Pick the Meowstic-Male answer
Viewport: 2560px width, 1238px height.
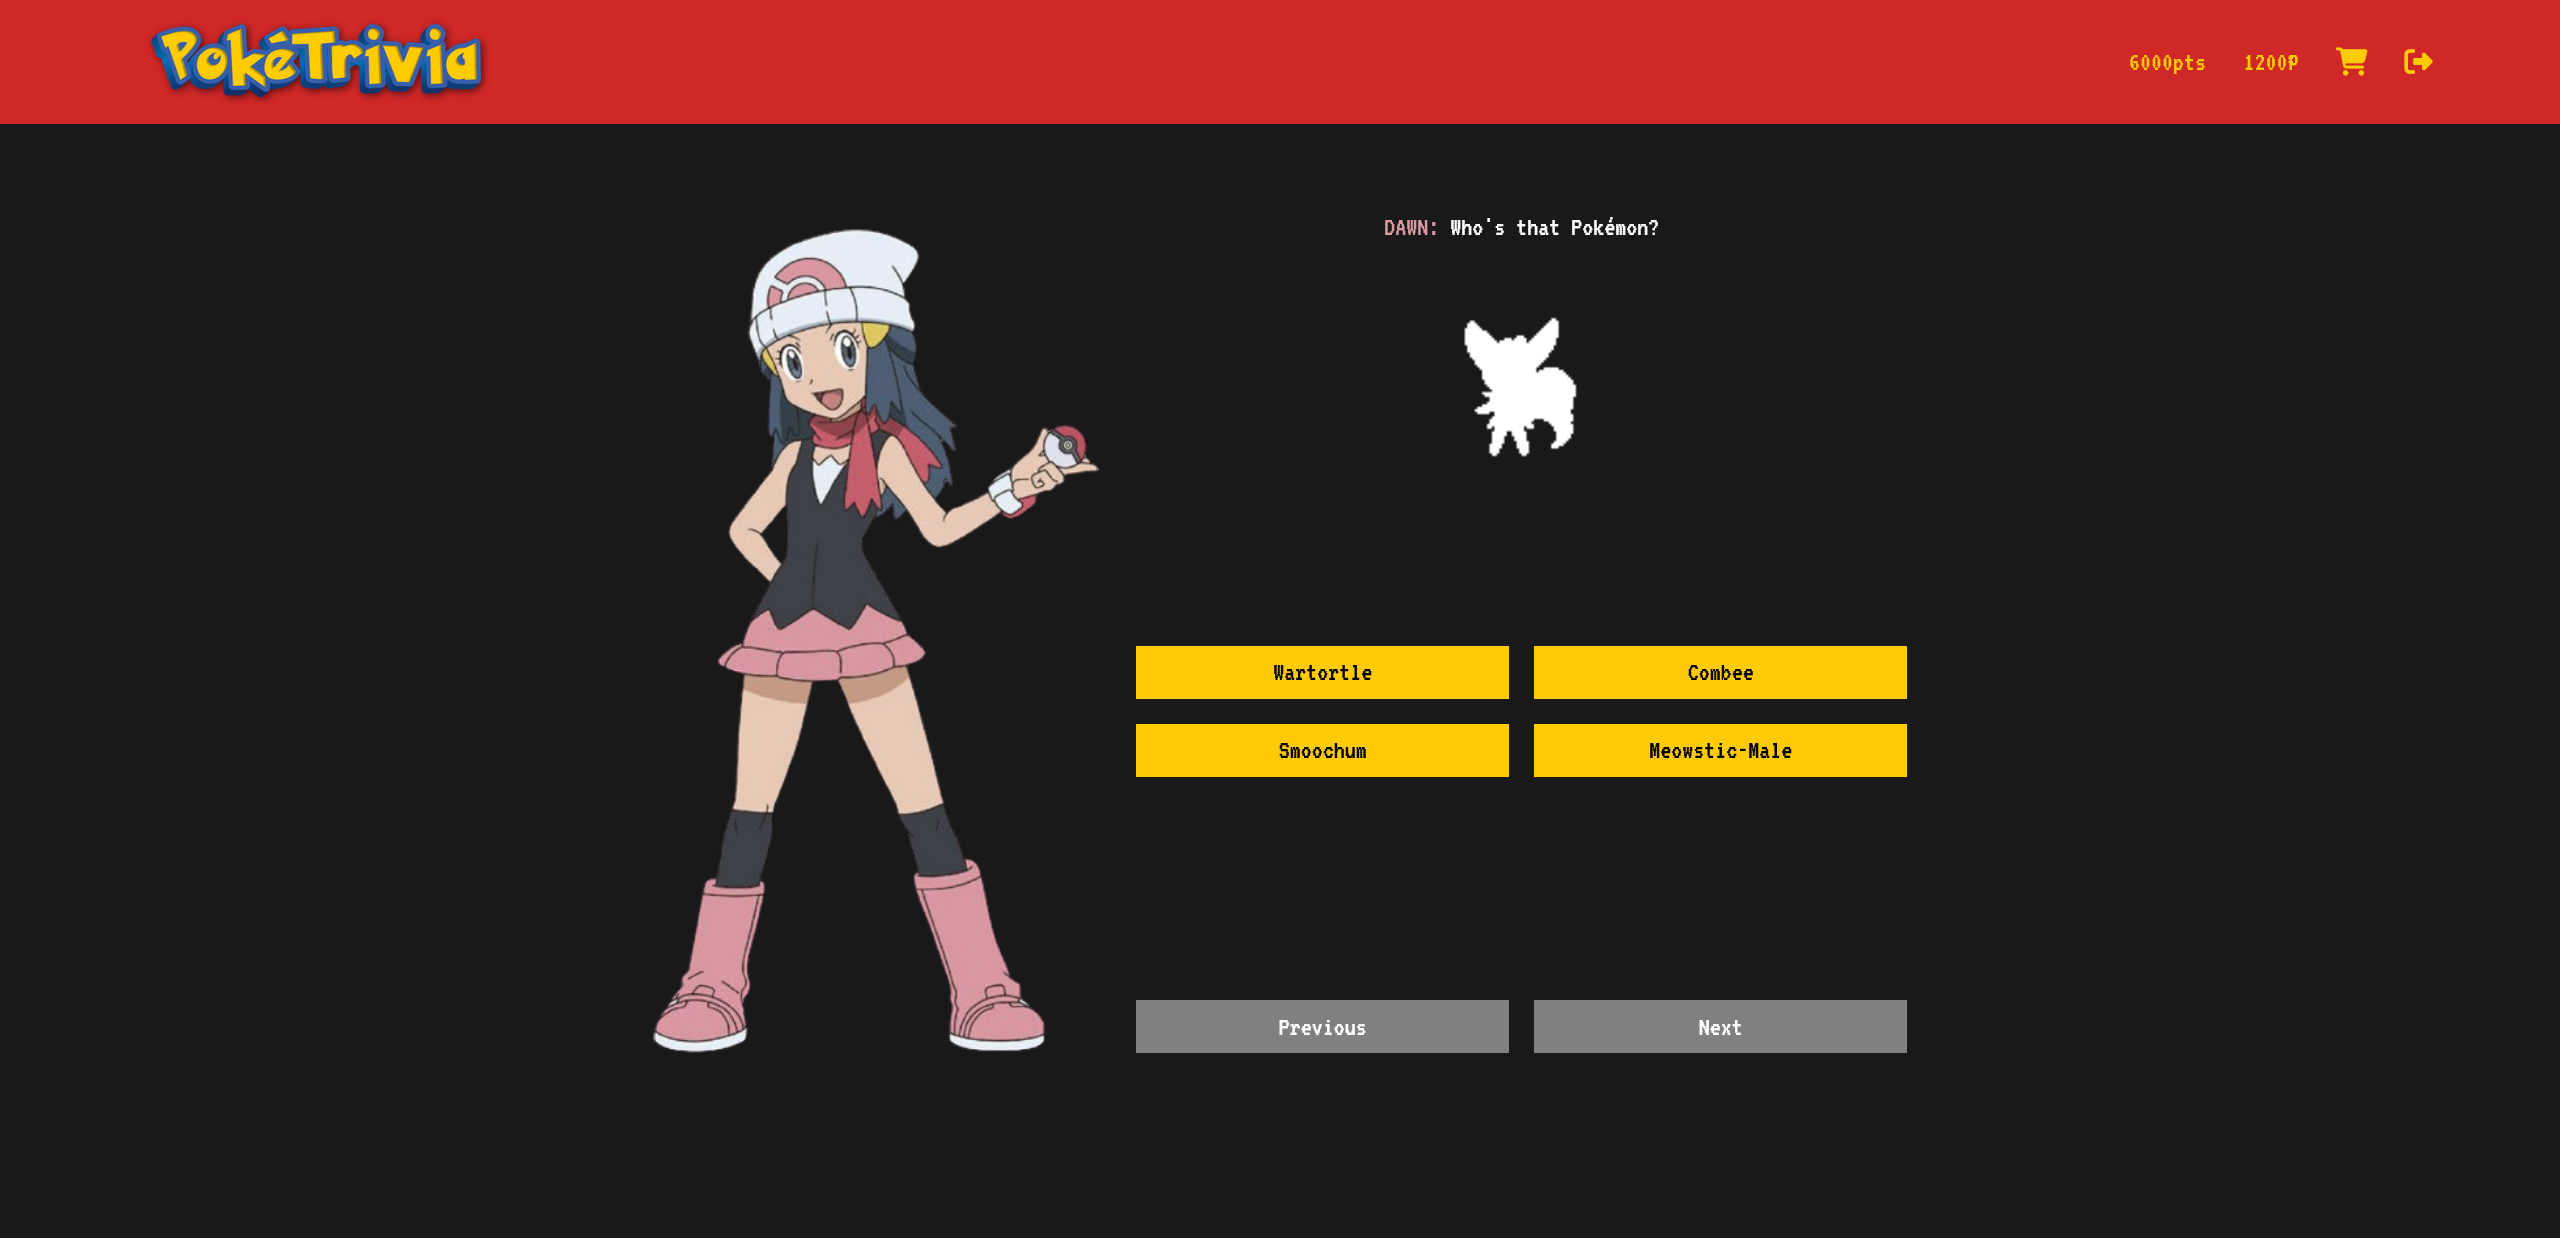pos(1719,750)
